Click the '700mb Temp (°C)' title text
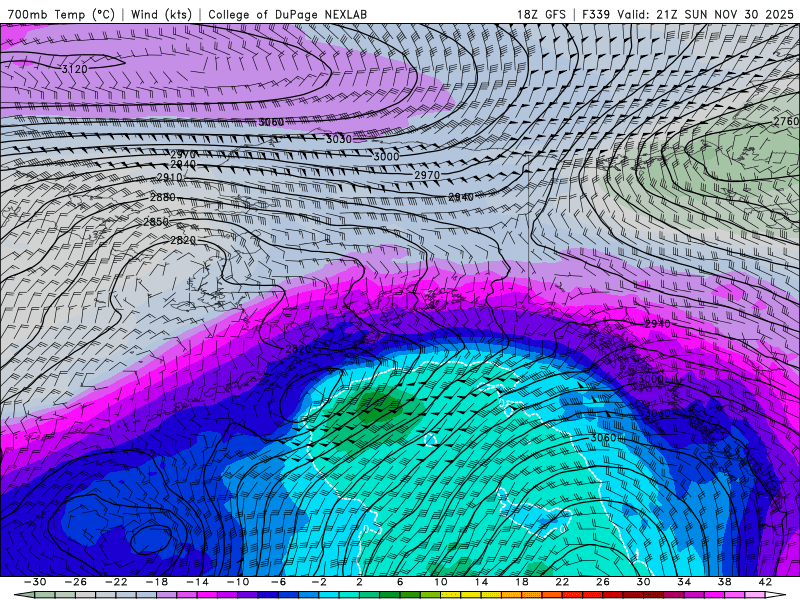Image resolution: width=800 pixels, height=600 pixels. (61, 14)
